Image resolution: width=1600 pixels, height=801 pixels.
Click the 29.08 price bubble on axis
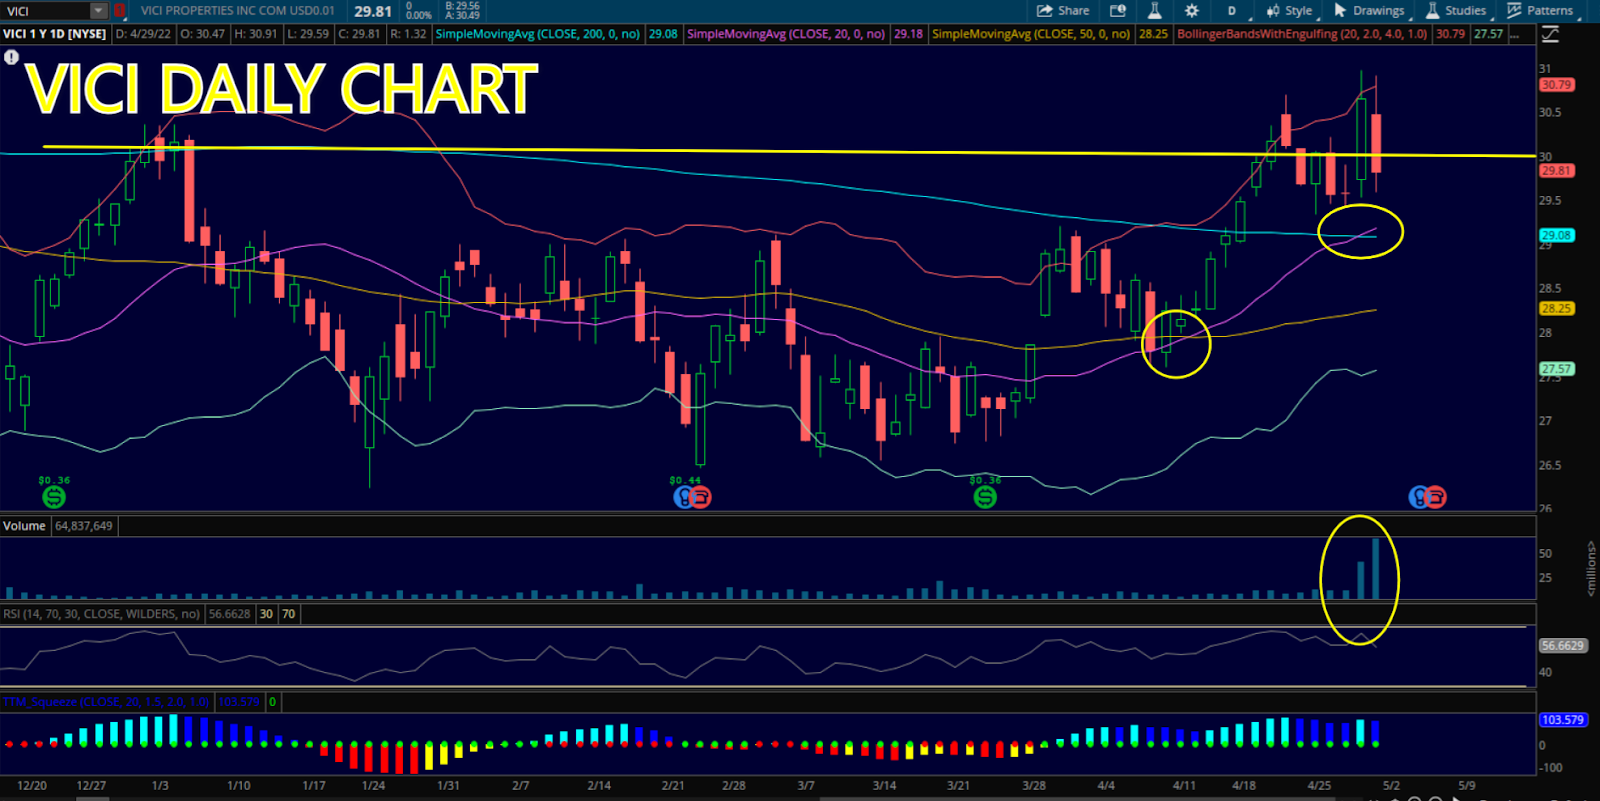click(x=1556, y=236)
